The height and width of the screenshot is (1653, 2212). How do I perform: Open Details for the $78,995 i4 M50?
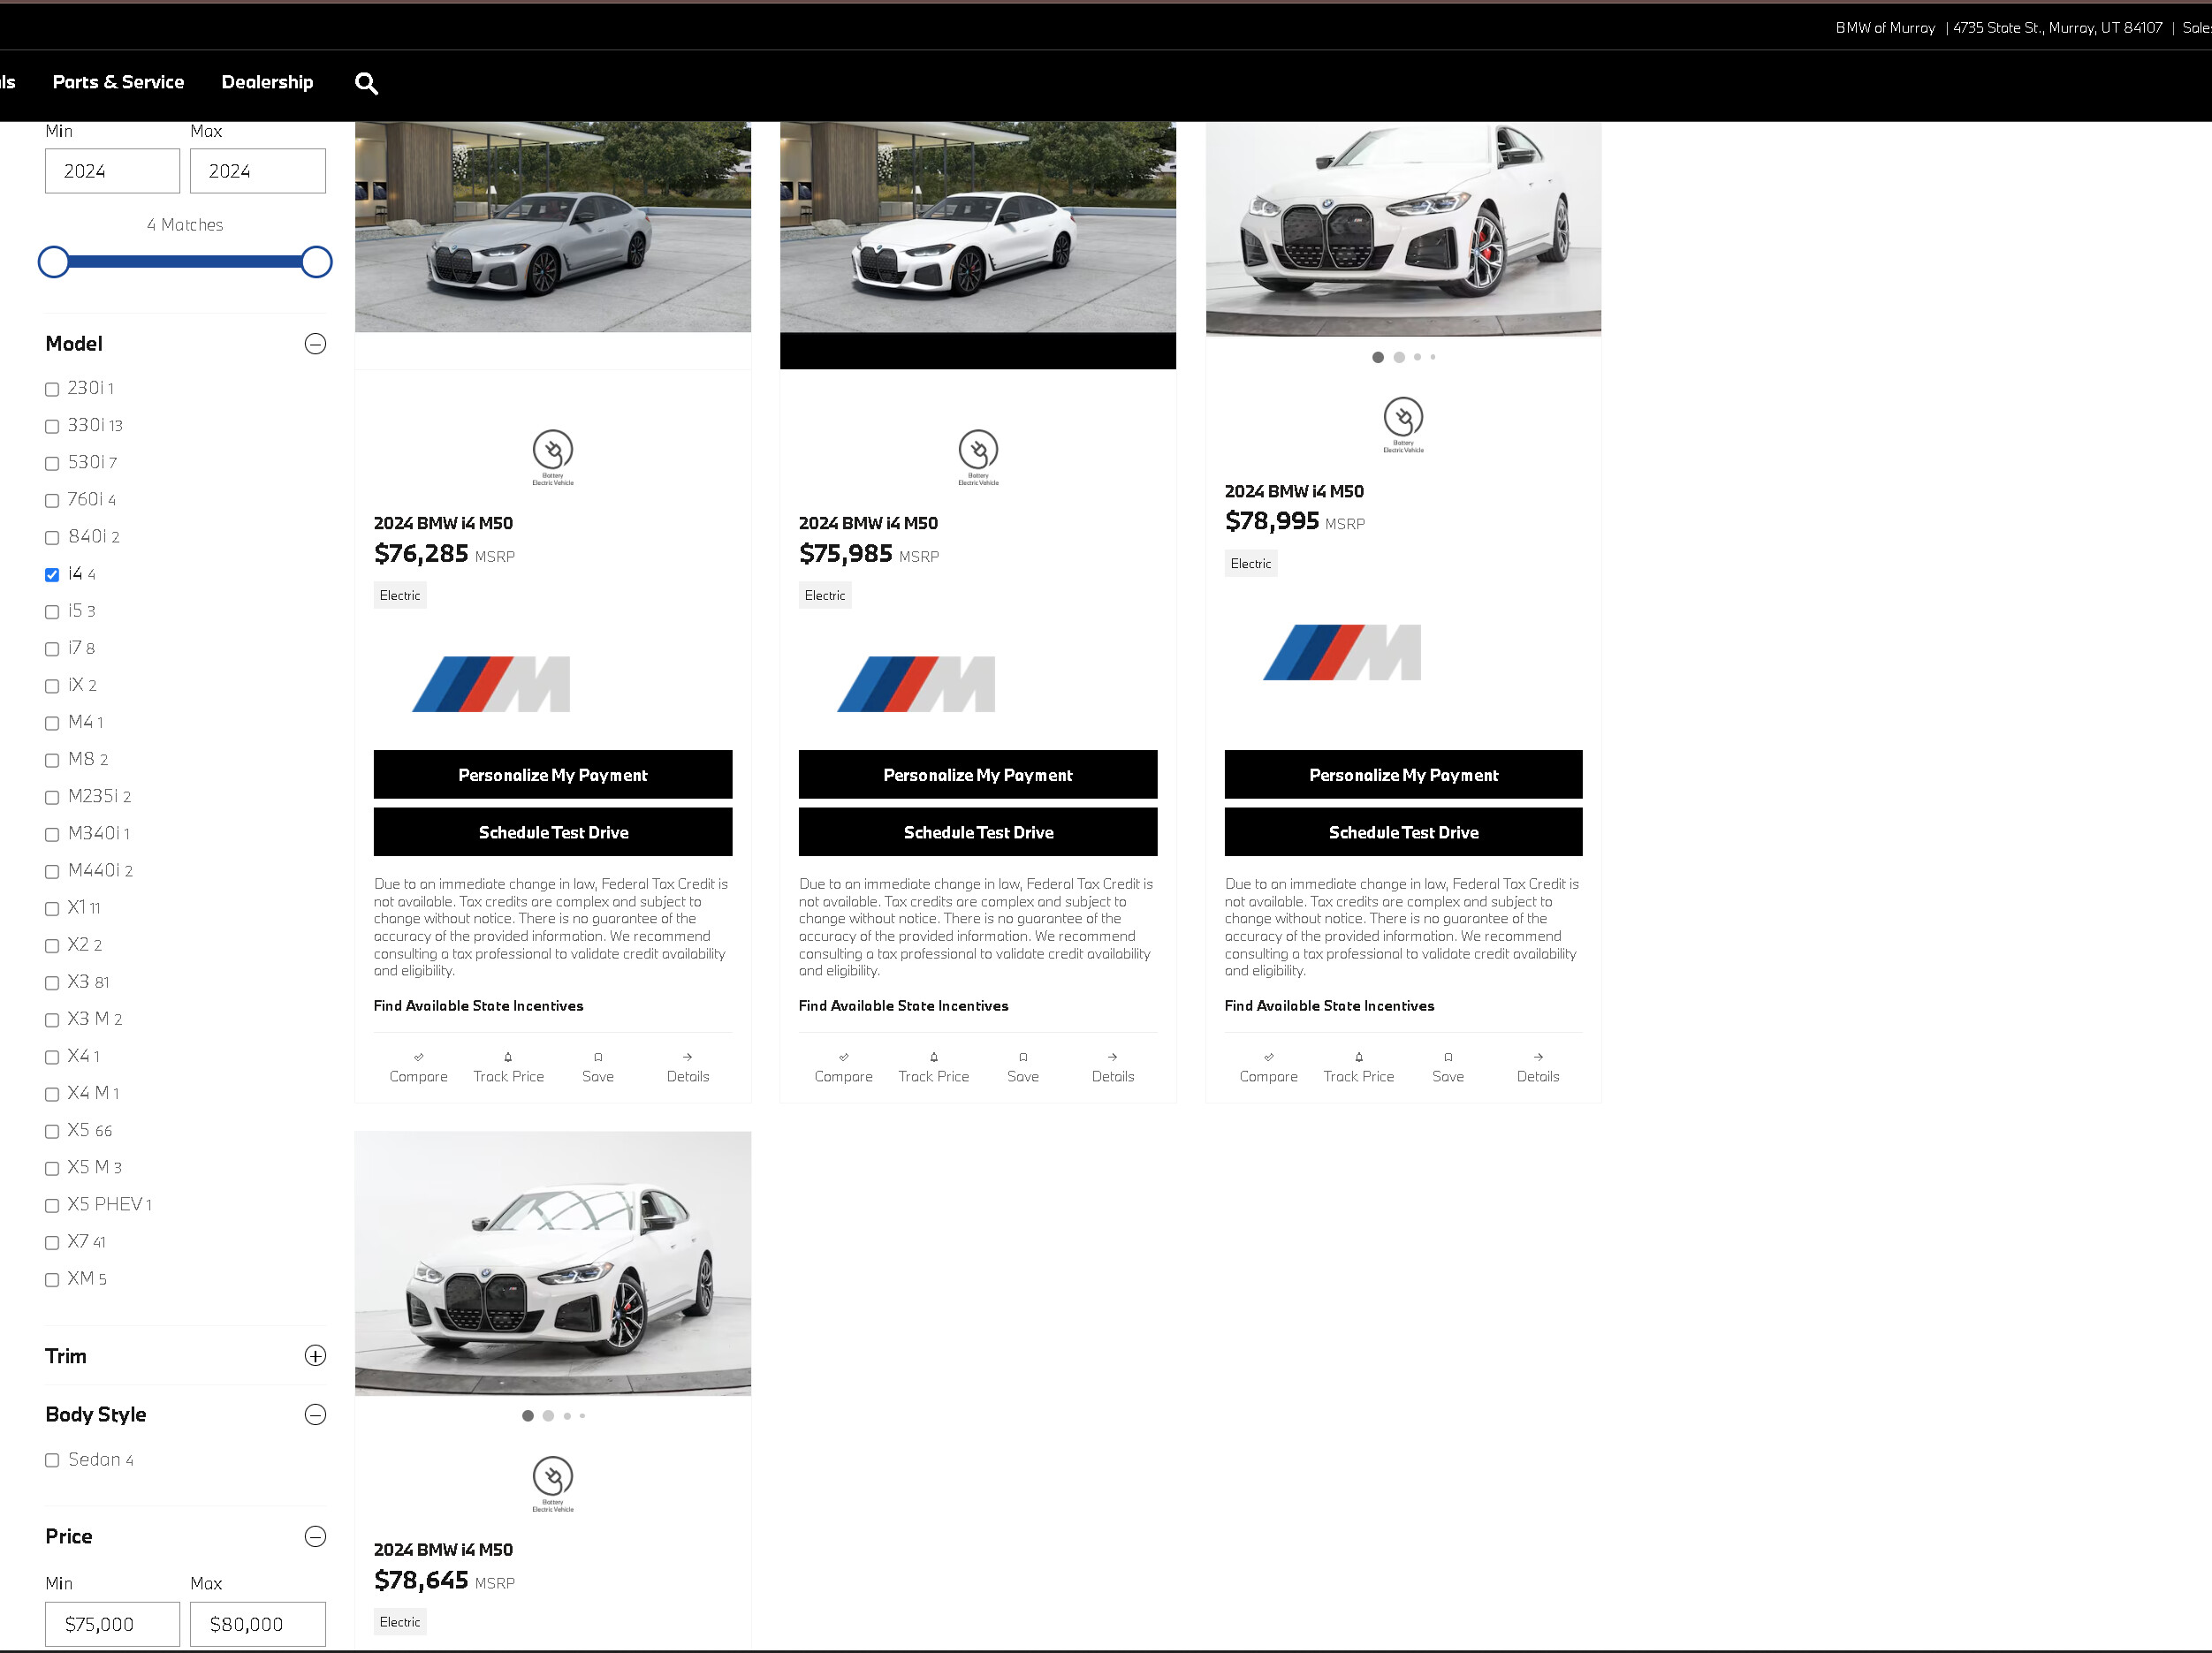pyautogui.click(x=1538, y=1068)
